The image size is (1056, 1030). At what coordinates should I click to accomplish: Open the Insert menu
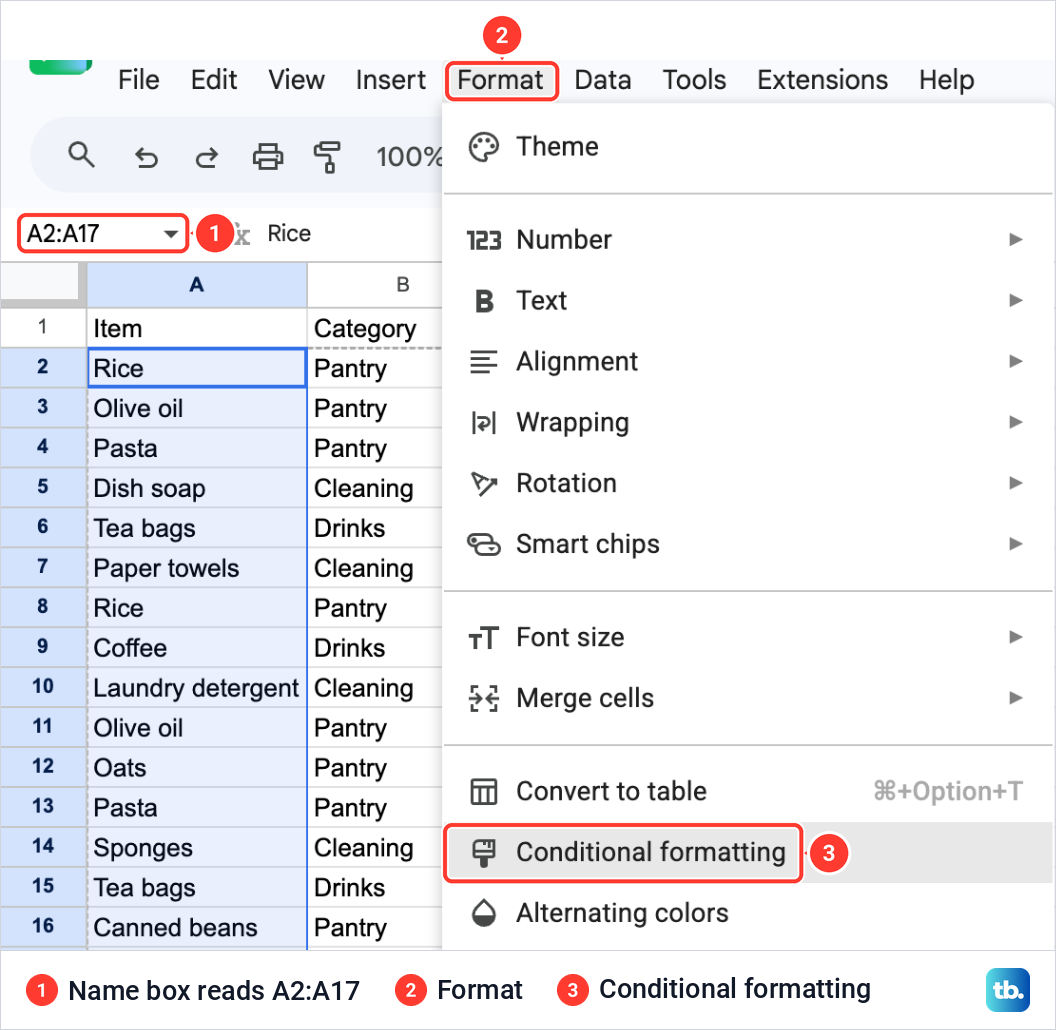click(391, 80)
